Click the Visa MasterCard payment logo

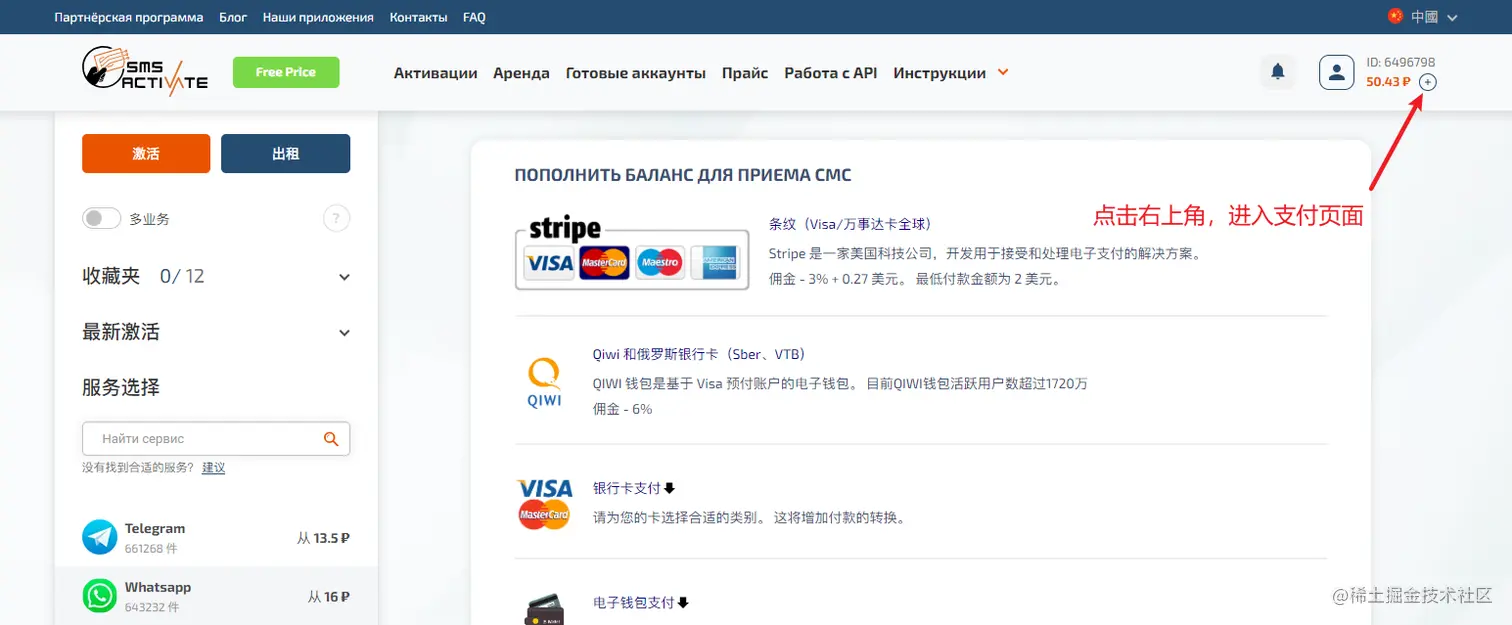[x=545, y=503]
